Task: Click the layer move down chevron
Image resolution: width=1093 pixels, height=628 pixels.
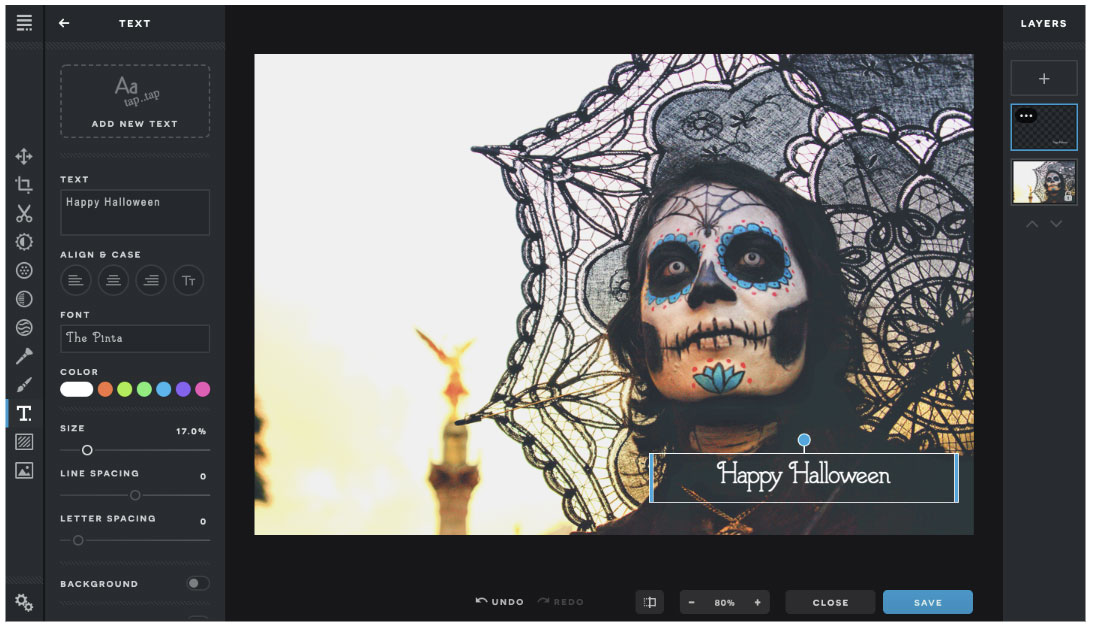Action: [1056, 224]
